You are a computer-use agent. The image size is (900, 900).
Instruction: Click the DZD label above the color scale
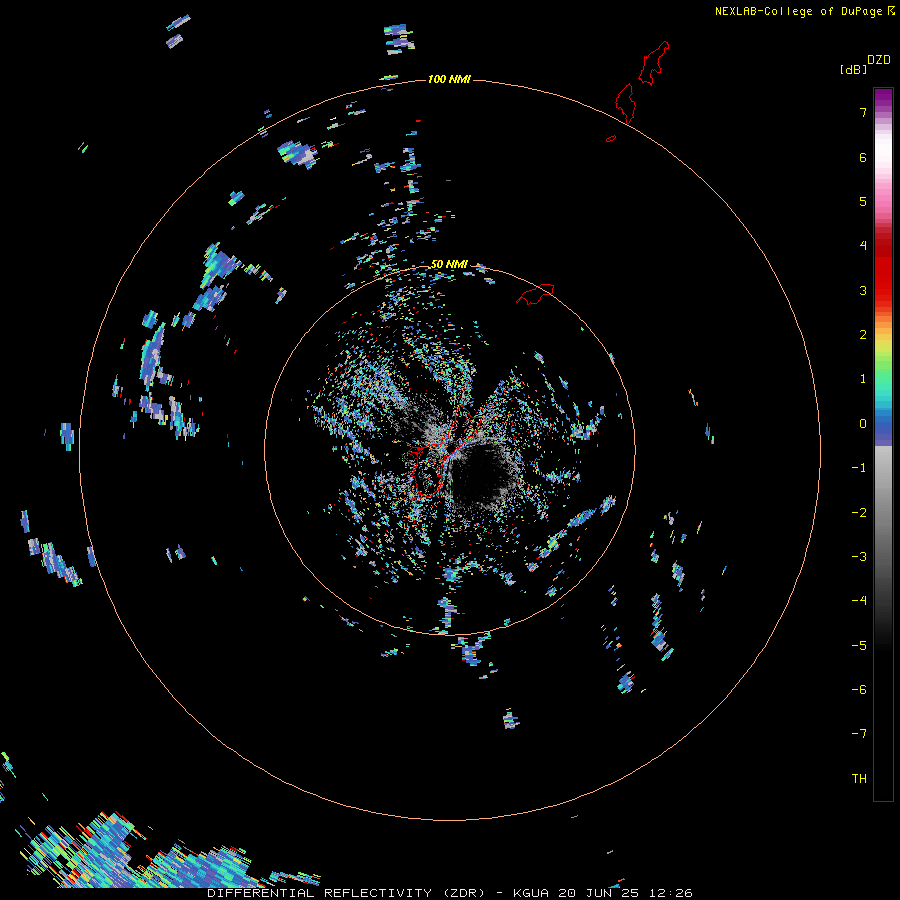coord(878,60)
